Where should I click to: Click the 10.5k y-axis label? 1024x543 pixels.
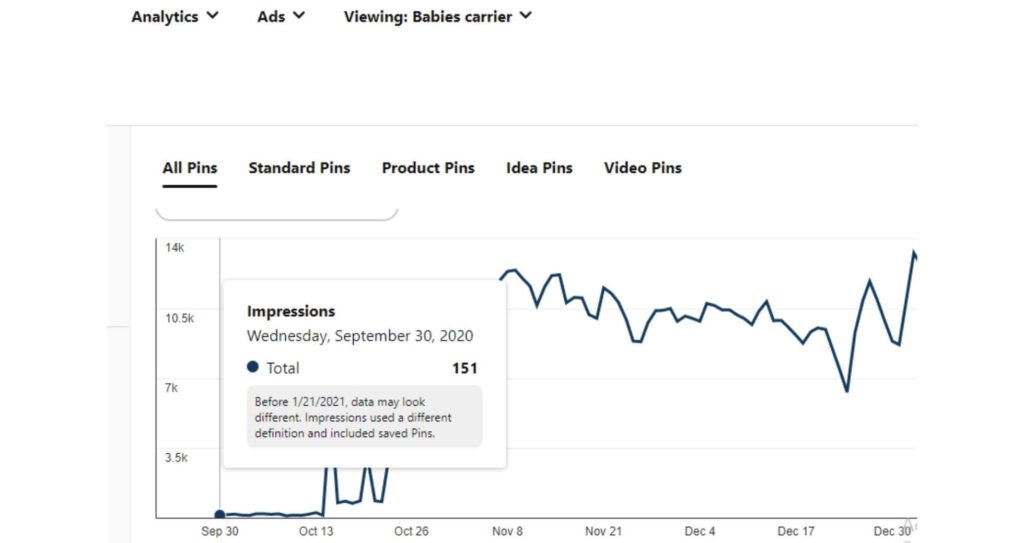pos(180,318)
